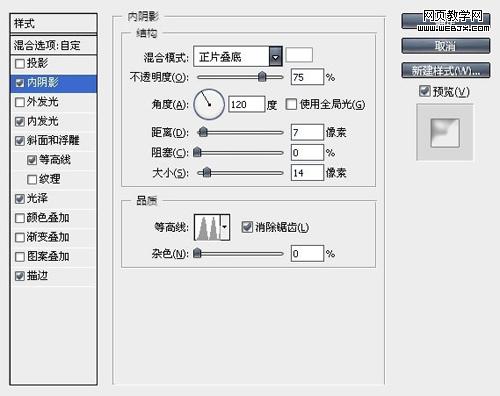Click the 新建样式 button
500x396 pixels.
coord(446,70)
